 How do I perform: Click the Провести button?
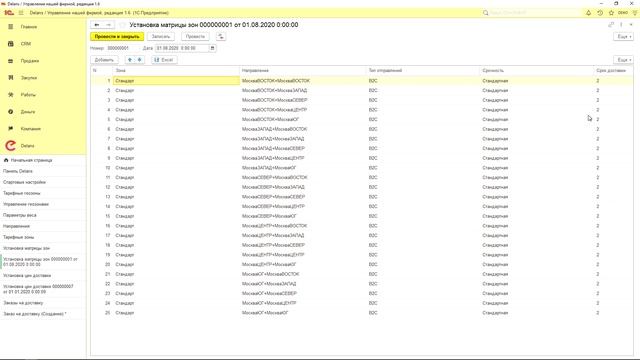point(195,37)
